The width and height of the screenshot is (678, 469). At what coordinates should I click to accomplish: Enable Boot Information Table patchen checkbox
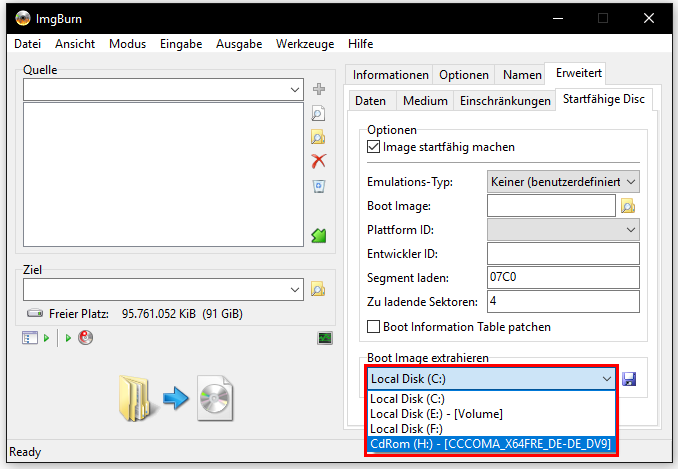pyautogui.click(x=374, y=327)
